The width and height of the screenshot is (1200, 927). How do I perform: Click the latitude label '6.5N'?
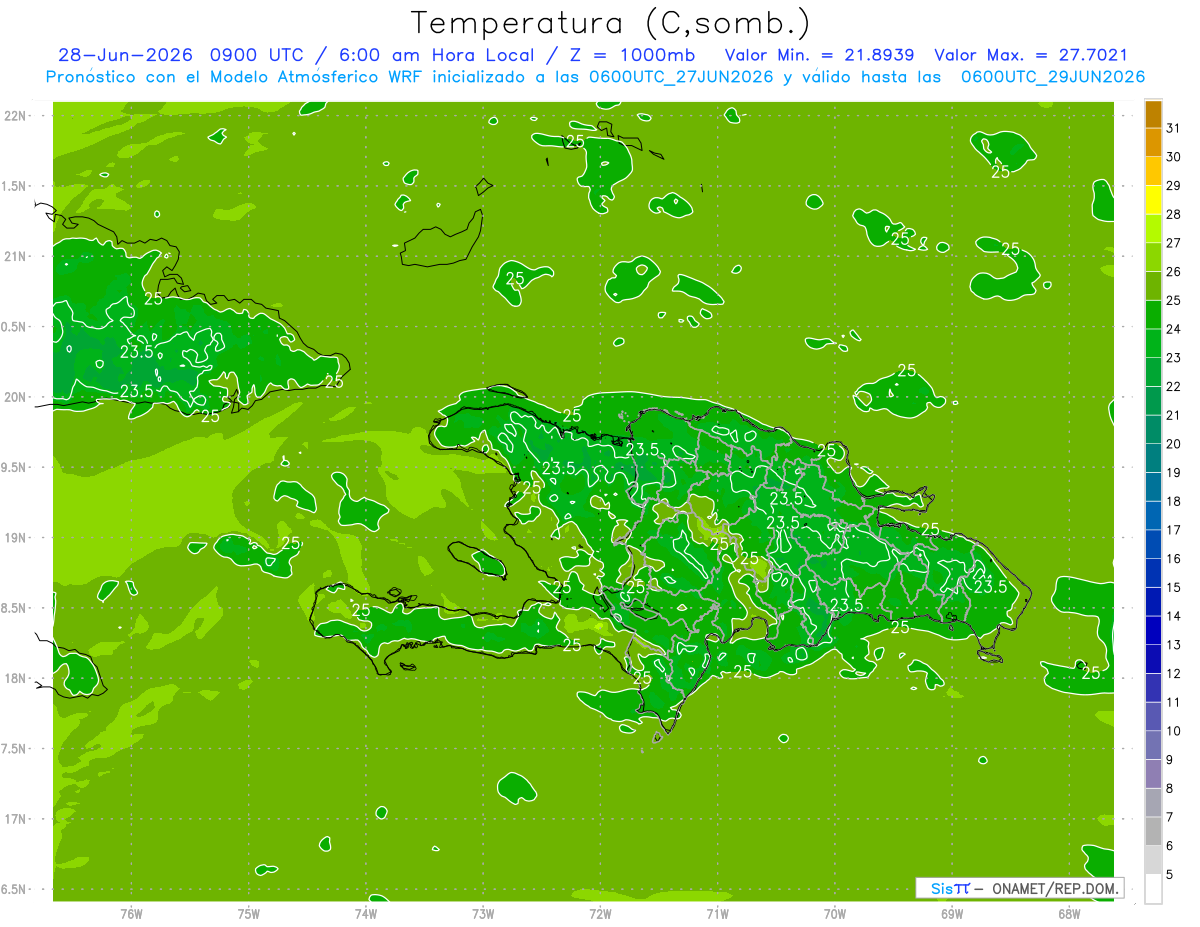(x=15, y=889)
